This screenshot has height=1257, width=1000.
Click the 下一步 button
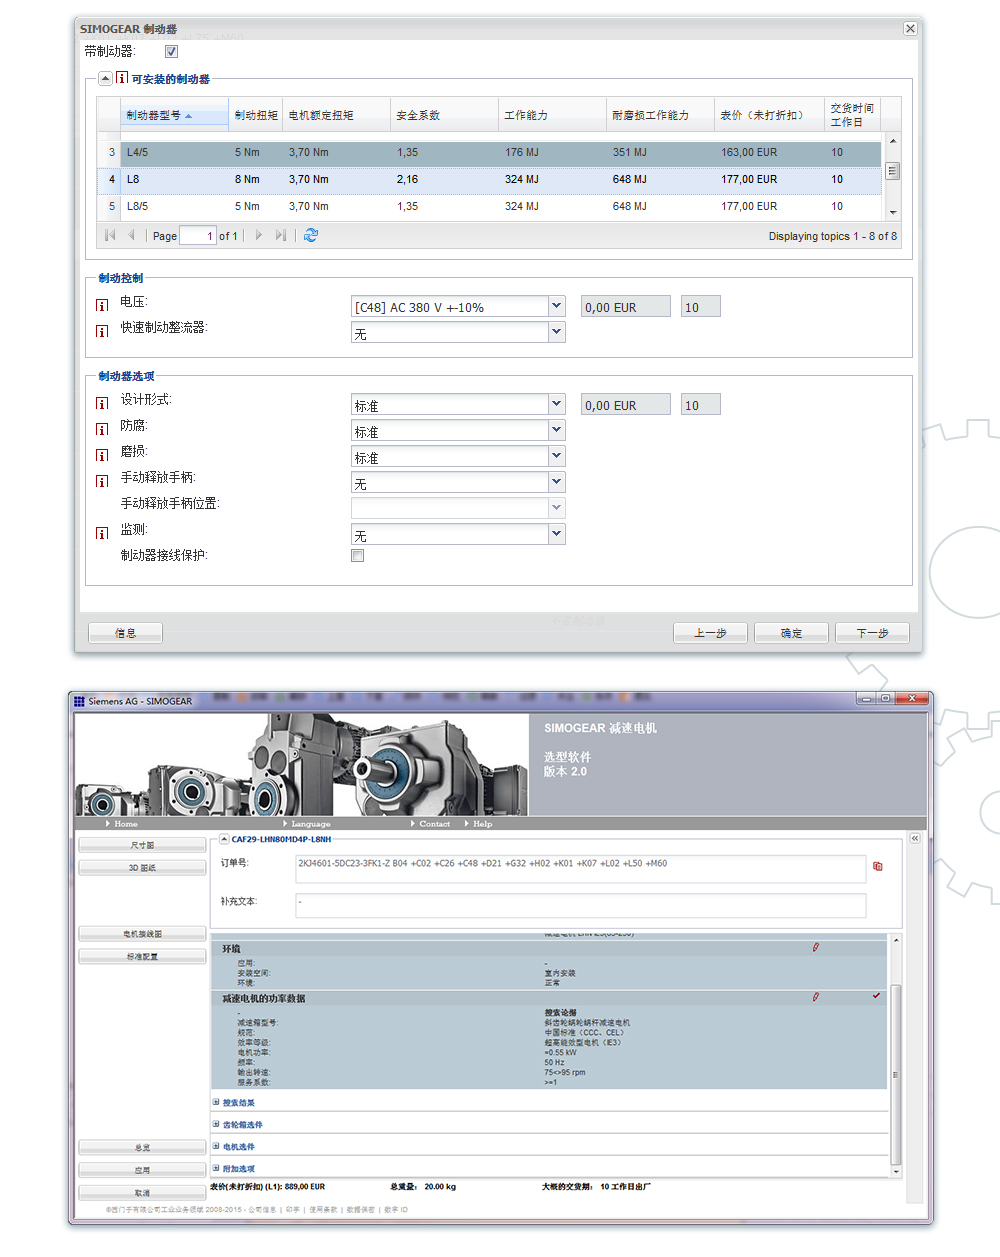click(x=872, y=633)
